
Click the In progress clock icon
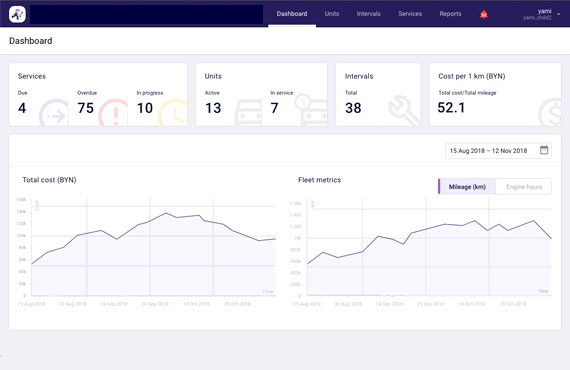click(173, 112)
